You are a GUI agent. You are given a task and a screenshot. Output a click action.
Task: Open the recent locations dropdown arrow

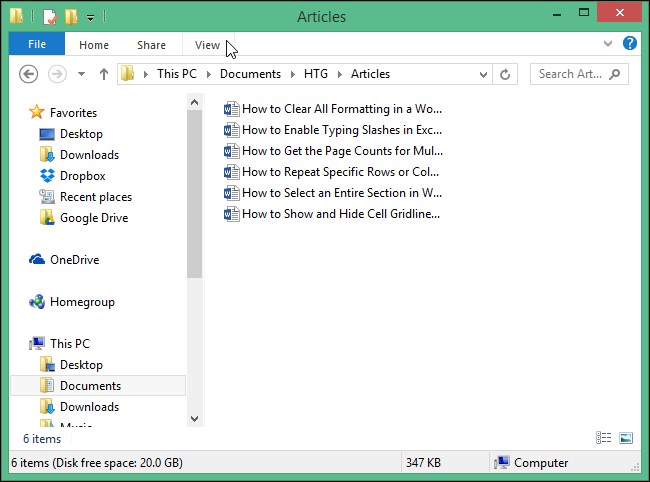(x=81, y=74)
